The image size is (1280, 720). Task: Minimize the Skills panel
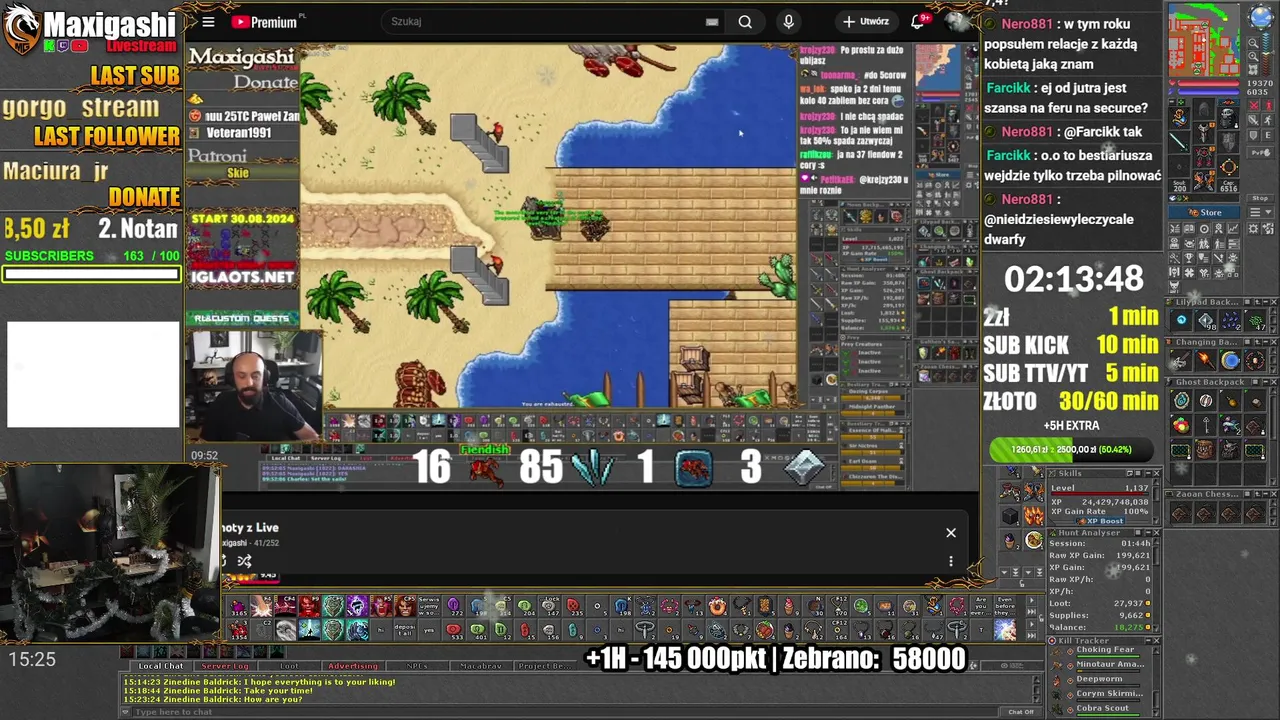point(1147,473)
